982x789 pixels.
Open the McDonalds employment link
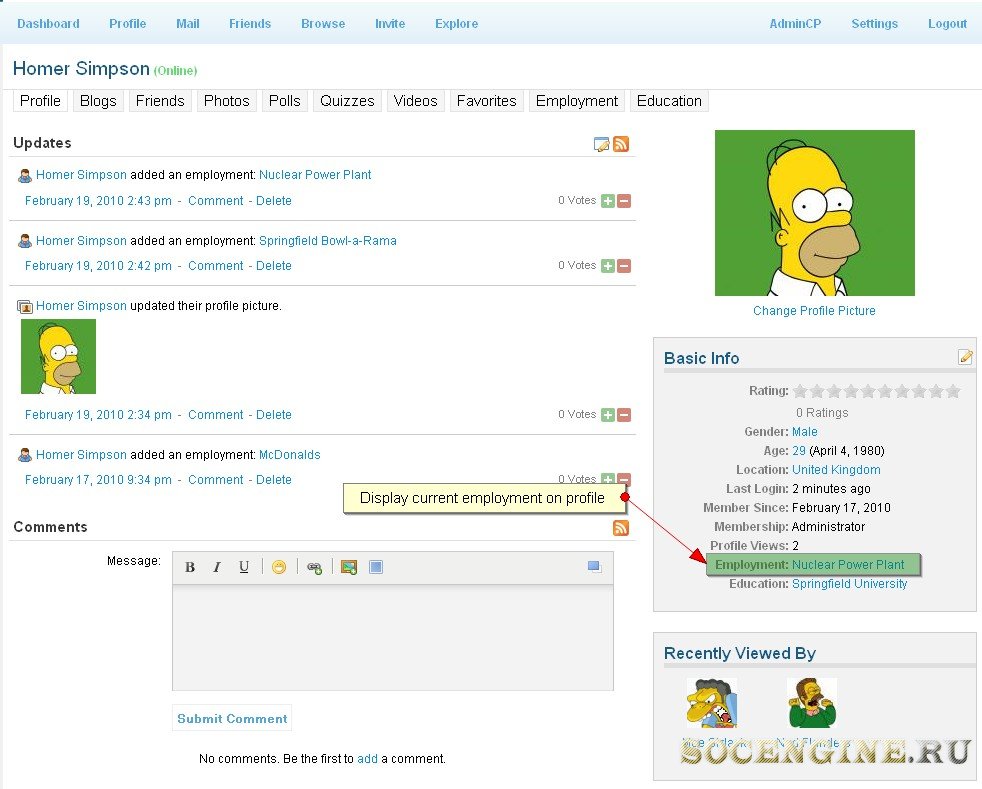click(x=289, y=455)
